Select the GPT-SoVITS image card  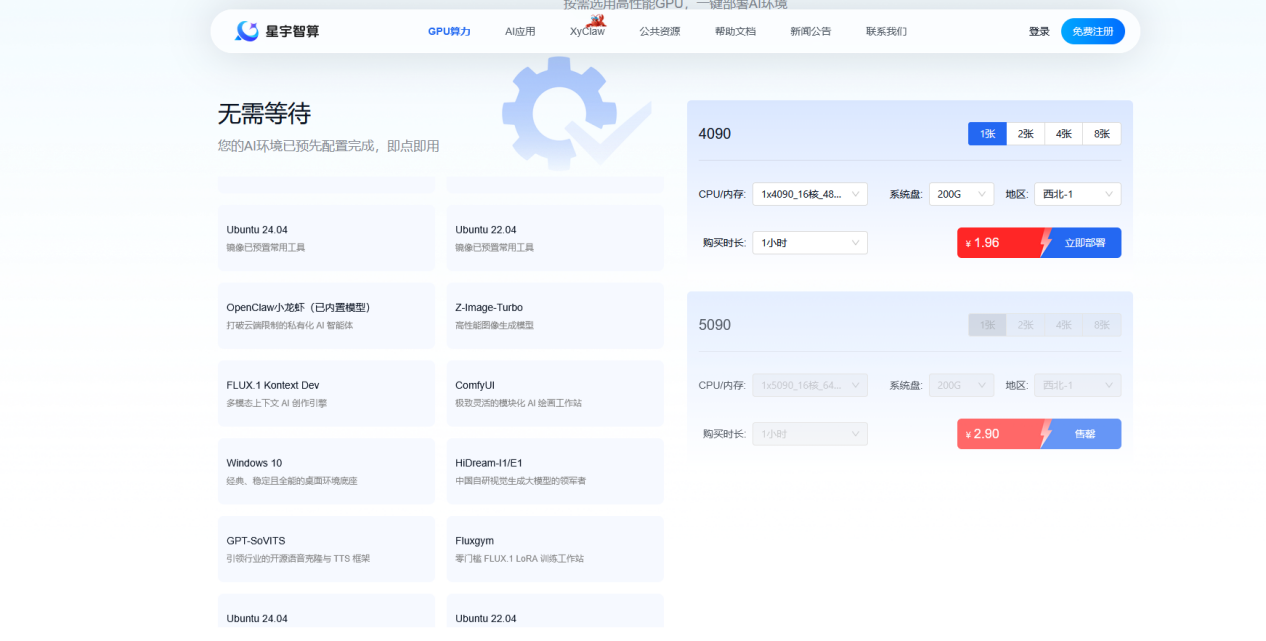326,549
